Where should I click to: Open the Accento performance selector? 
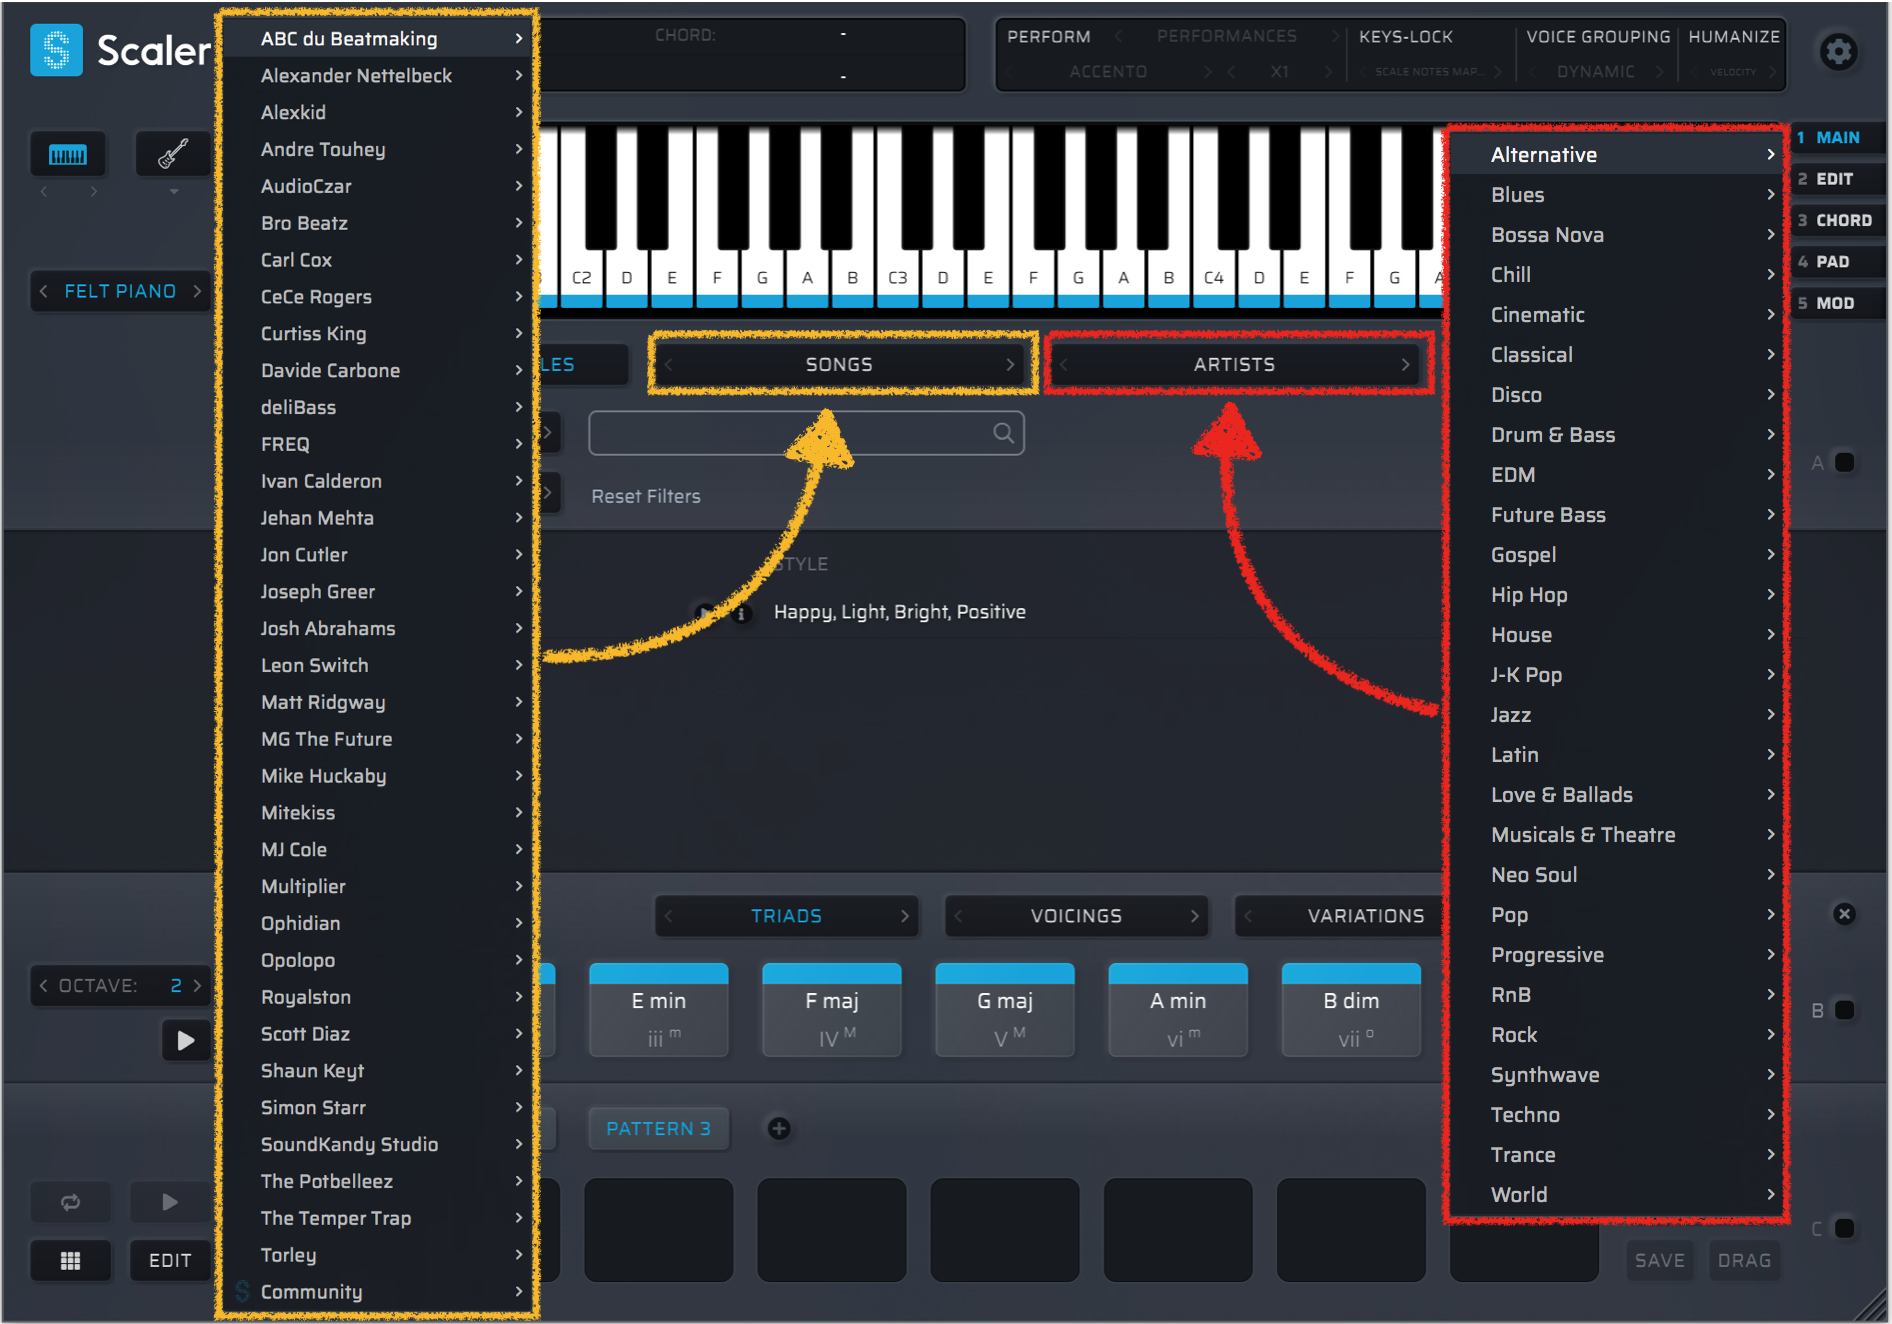pyautogui.click(x=1108, y=72)
